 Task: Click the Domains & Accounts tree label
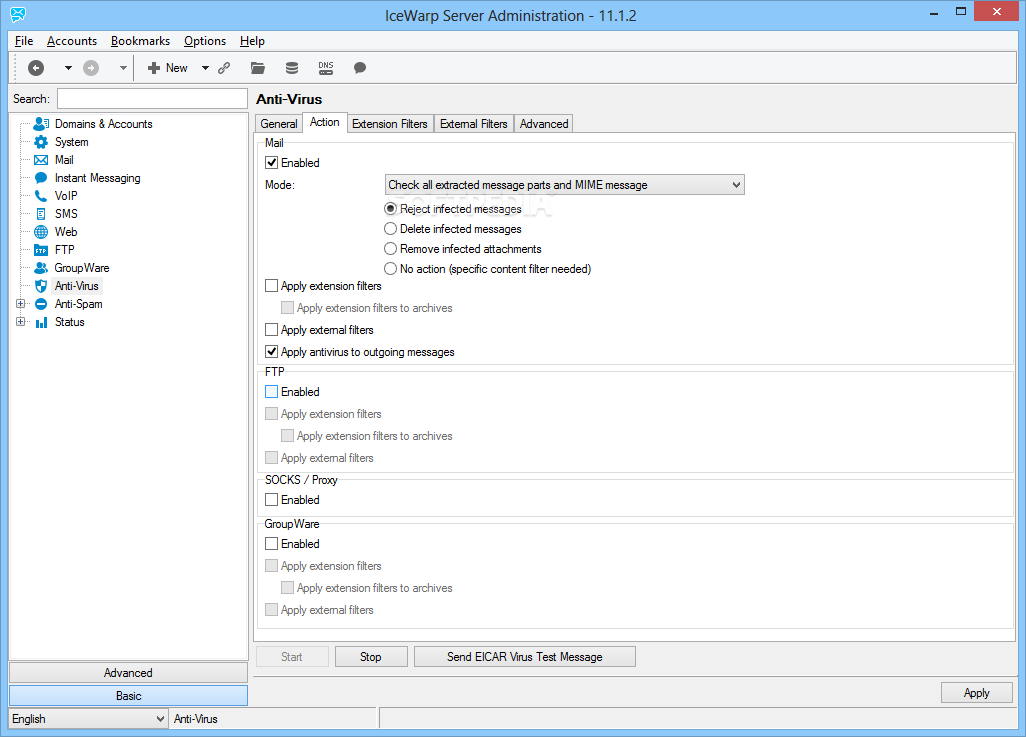[103, 124]
